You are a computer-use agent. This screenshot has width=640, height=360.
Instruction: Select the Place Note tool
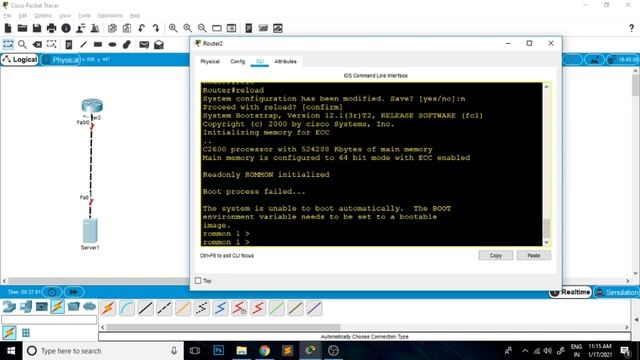tap(69, 44)
